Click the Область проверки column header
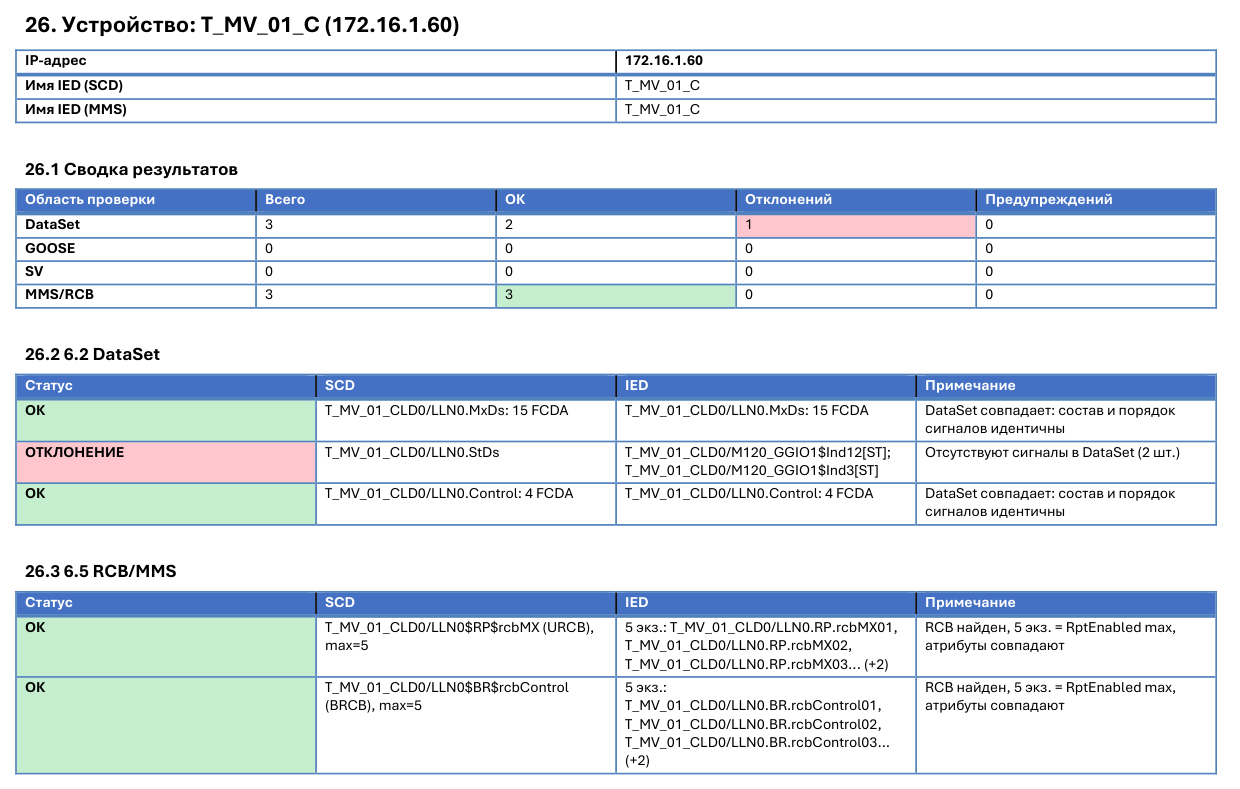 pyautogui.click(x=136, y=199)
